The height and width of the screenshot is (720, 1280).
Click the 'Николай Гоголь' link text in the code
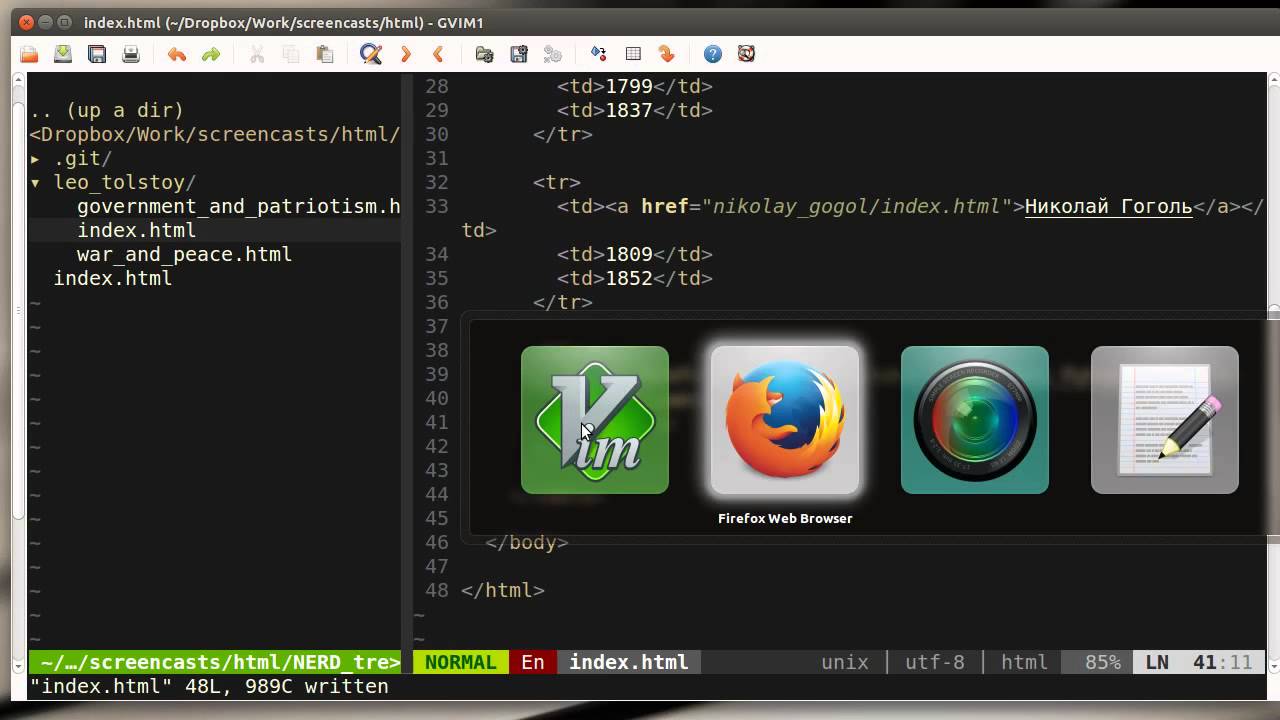click(x=1109, y=207)
